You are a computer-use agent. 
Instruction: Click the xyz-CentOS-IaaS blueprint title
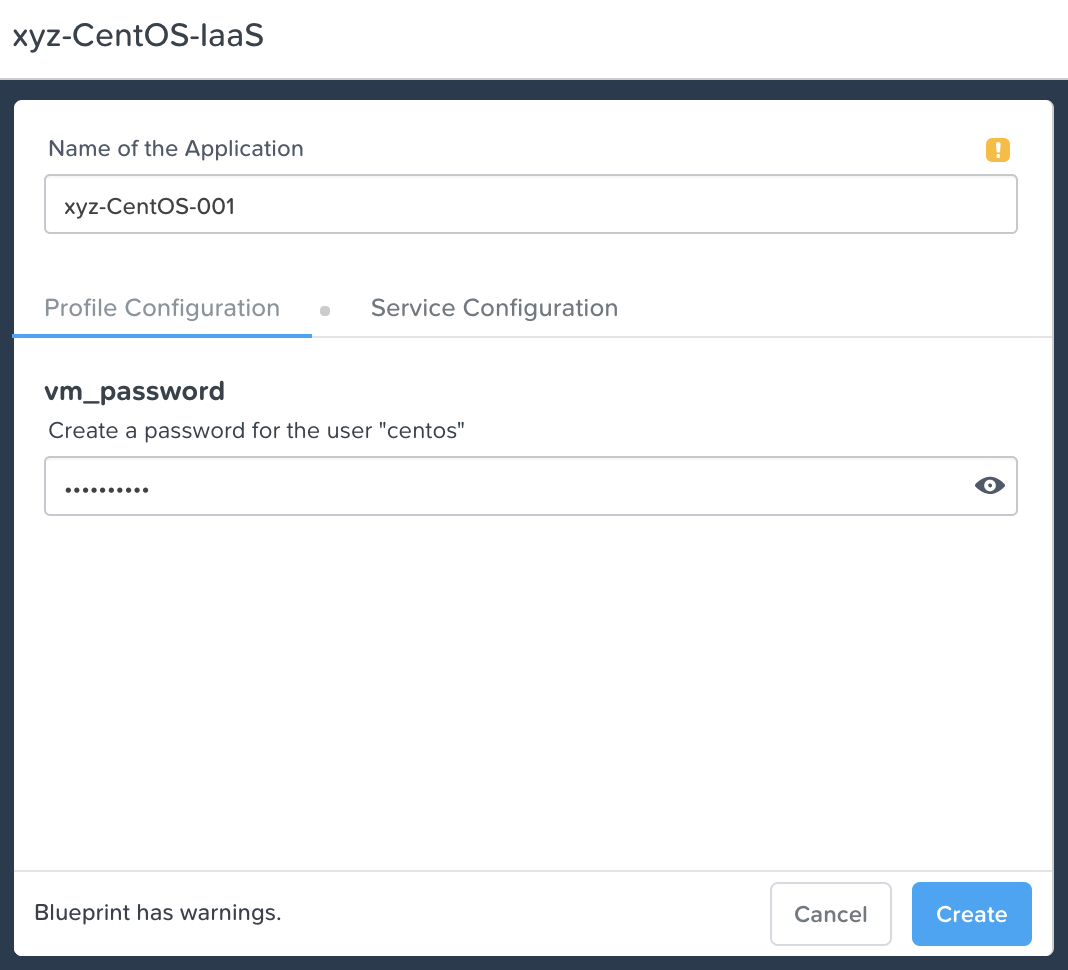pos(138,35)
